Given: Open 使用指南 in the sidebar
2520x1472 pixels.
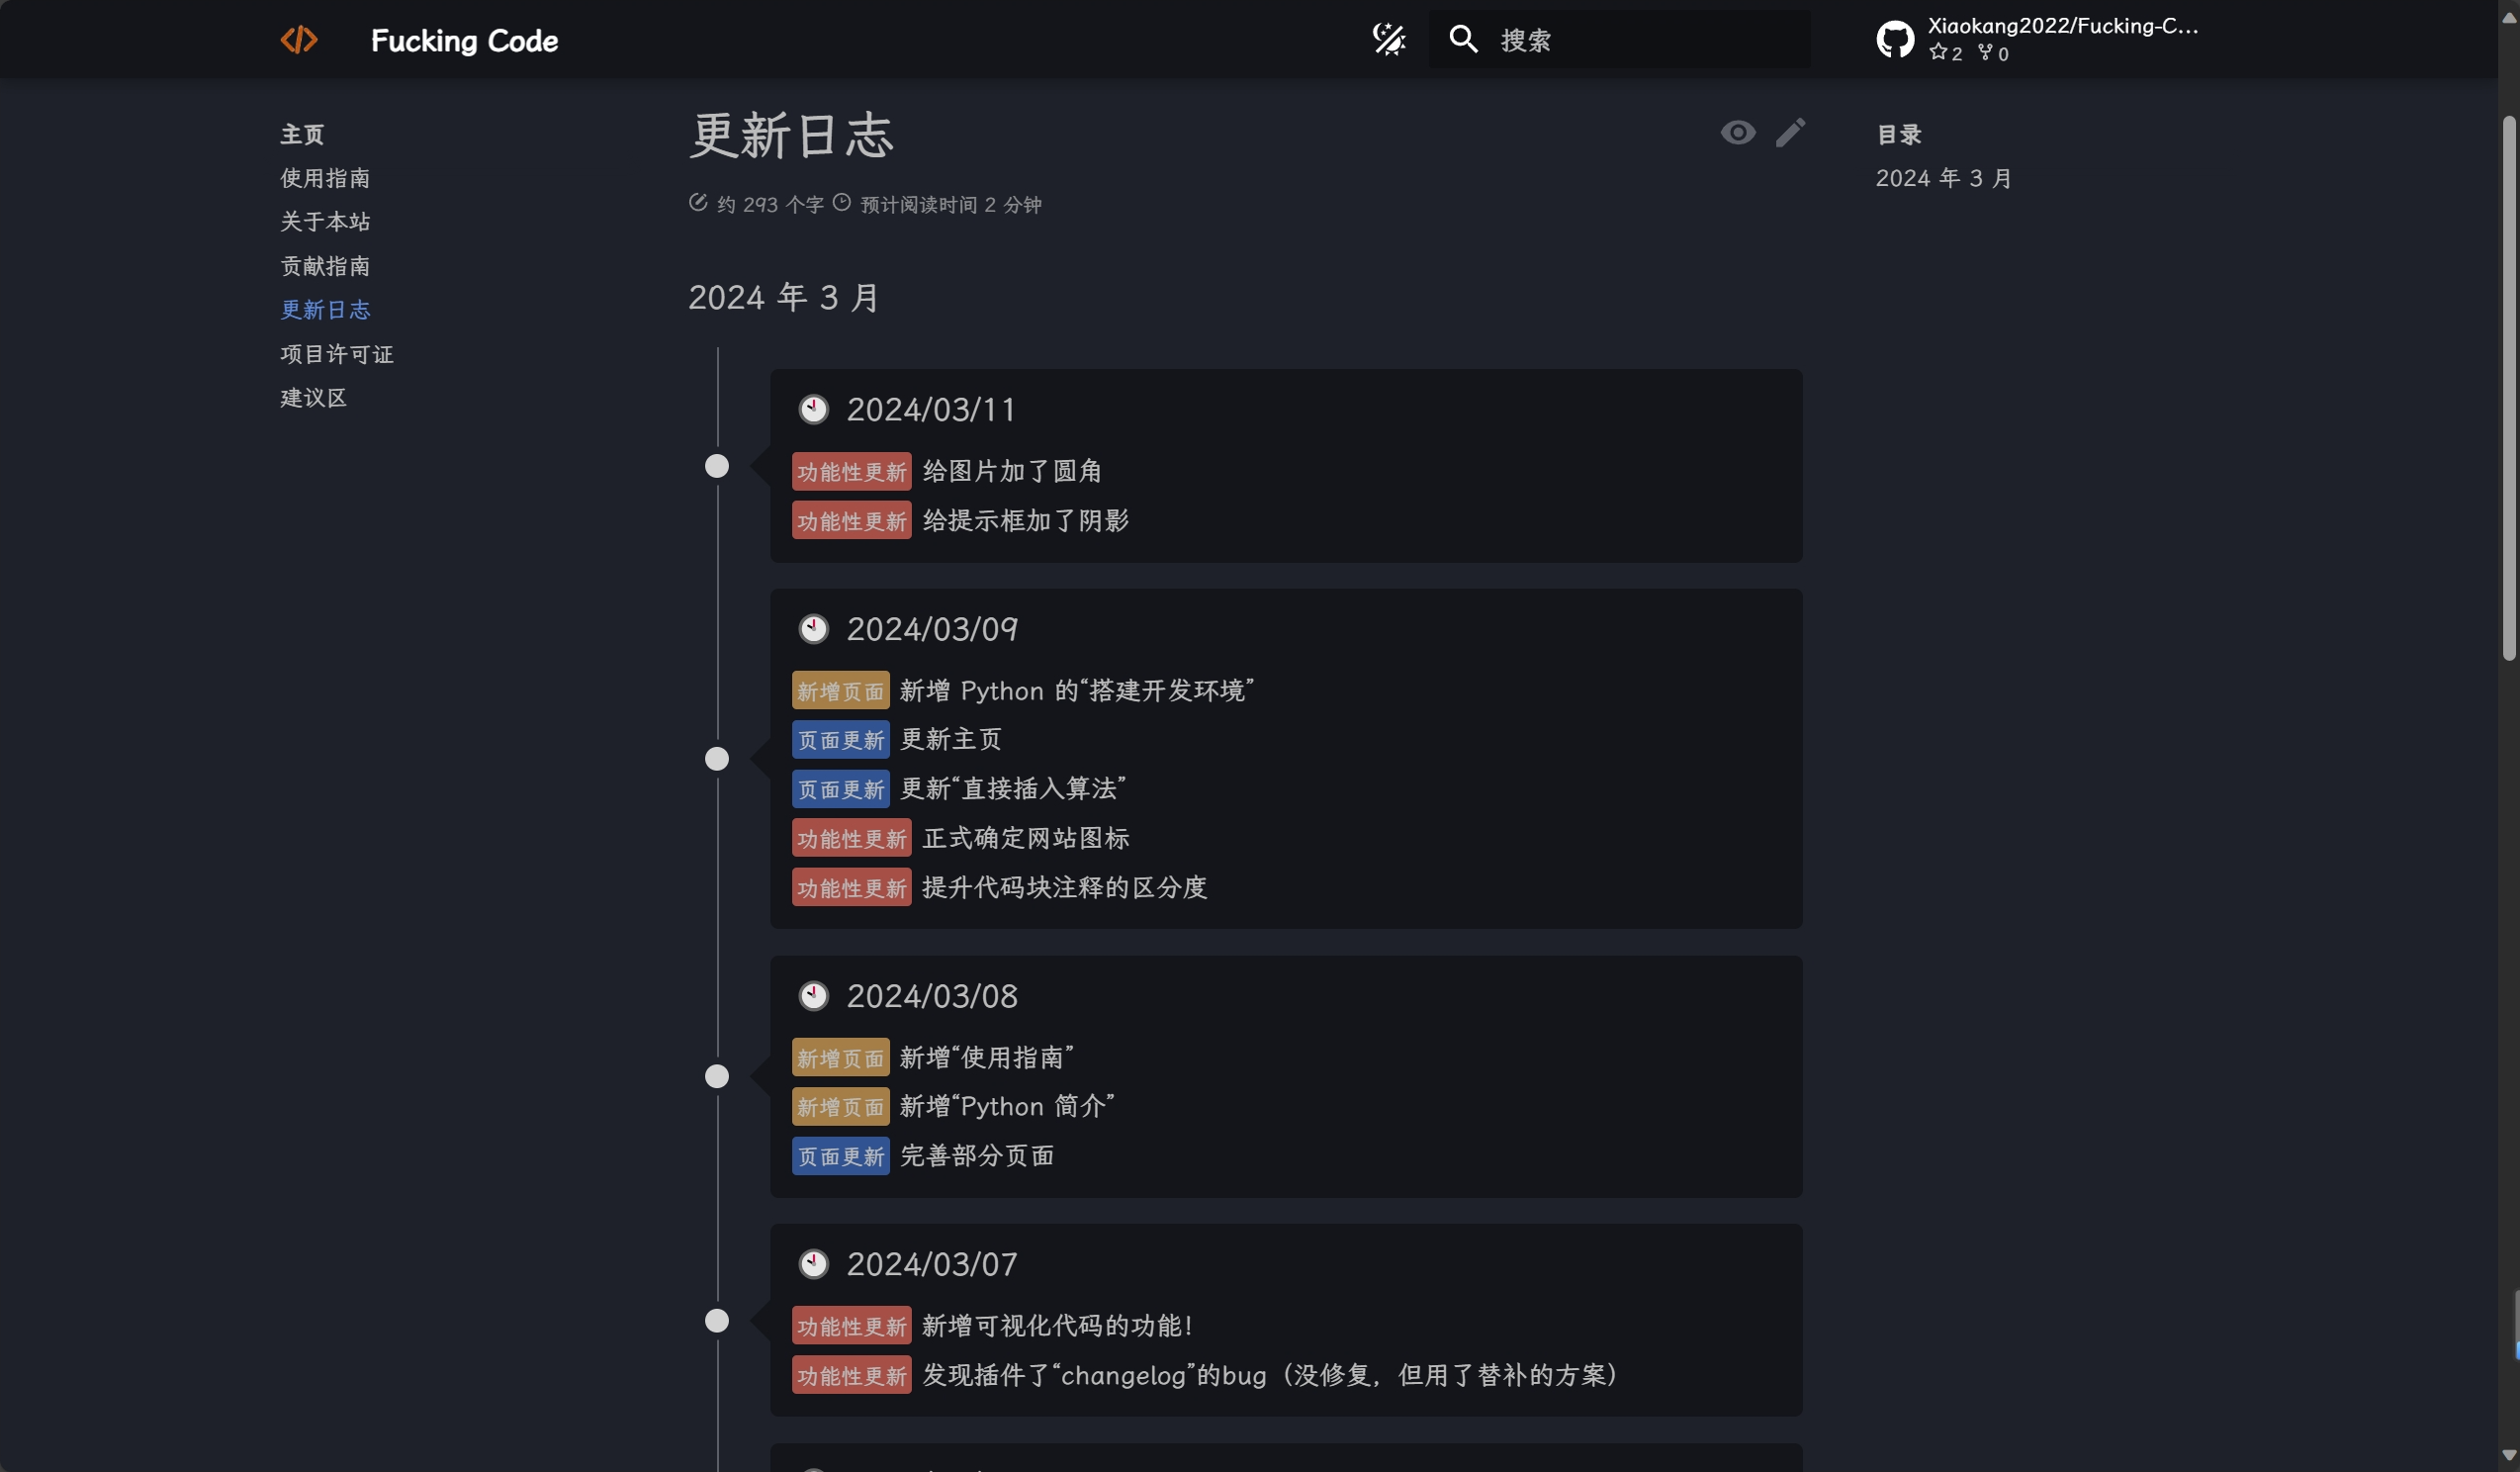Looking at the screenshot, I should (x=325, y=178).
